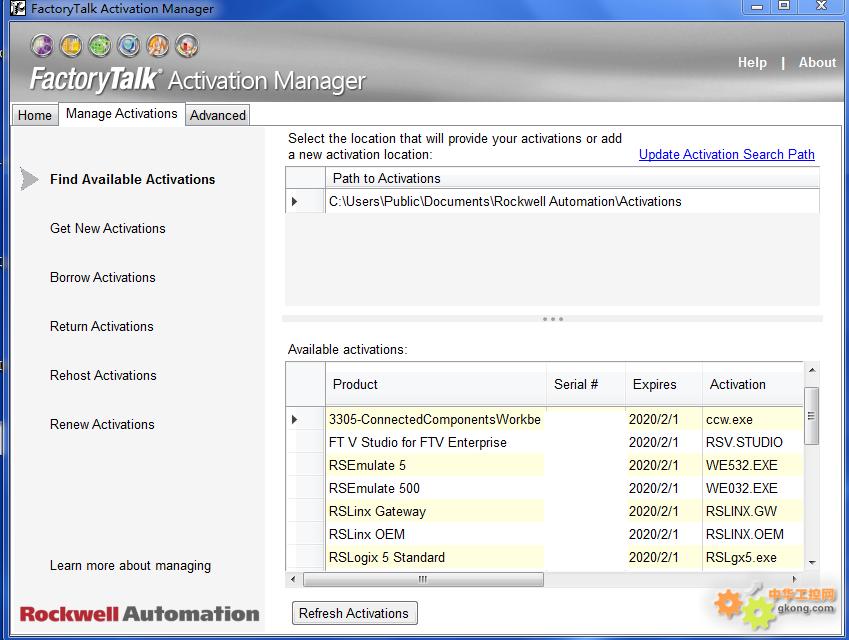Click the horizontal scrollbar left arrow
849x640 pixels.
293,579
